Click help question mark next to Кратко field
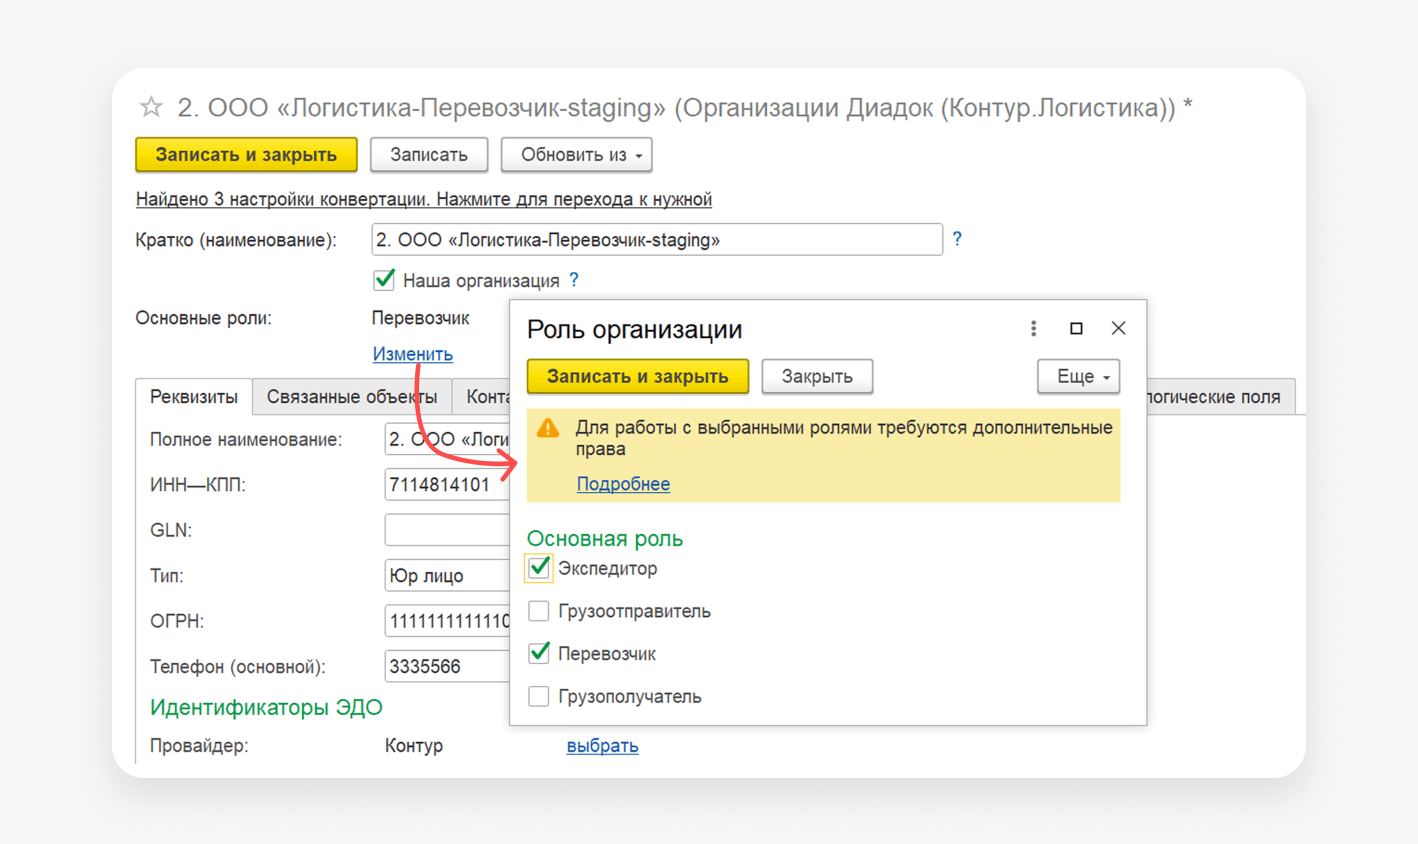Viewport: 1418px width, 844px height. pos(957,239)
